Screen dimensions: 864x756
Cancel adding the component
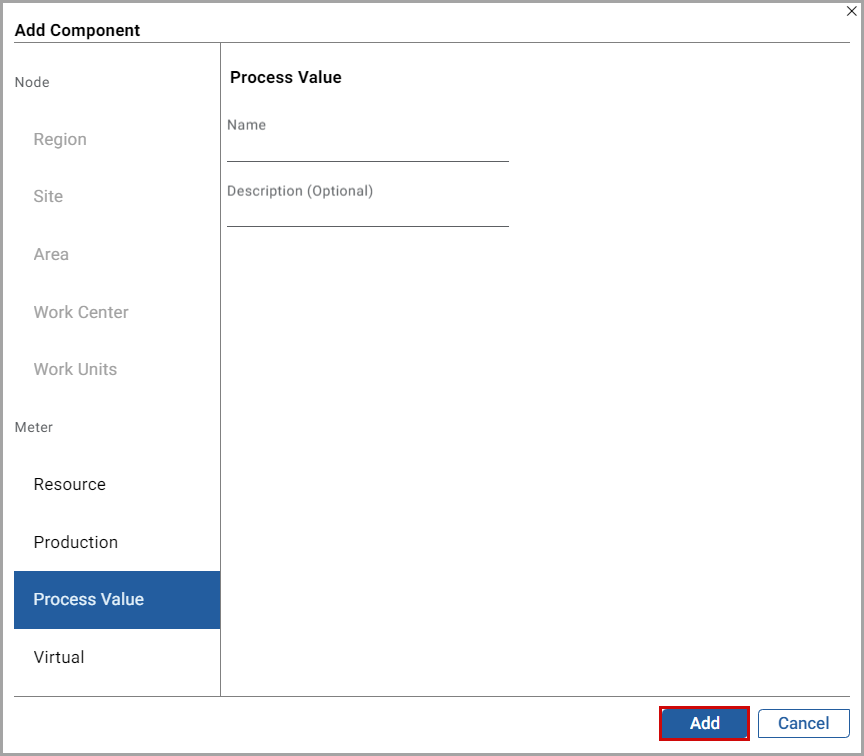pyautogui.click(x=803, y=723)
